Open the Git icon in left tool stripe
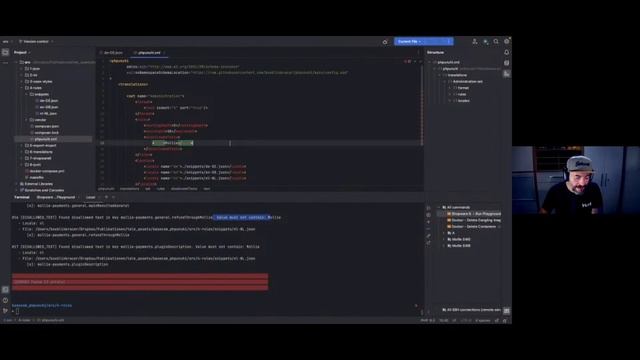 click(5, 311)
